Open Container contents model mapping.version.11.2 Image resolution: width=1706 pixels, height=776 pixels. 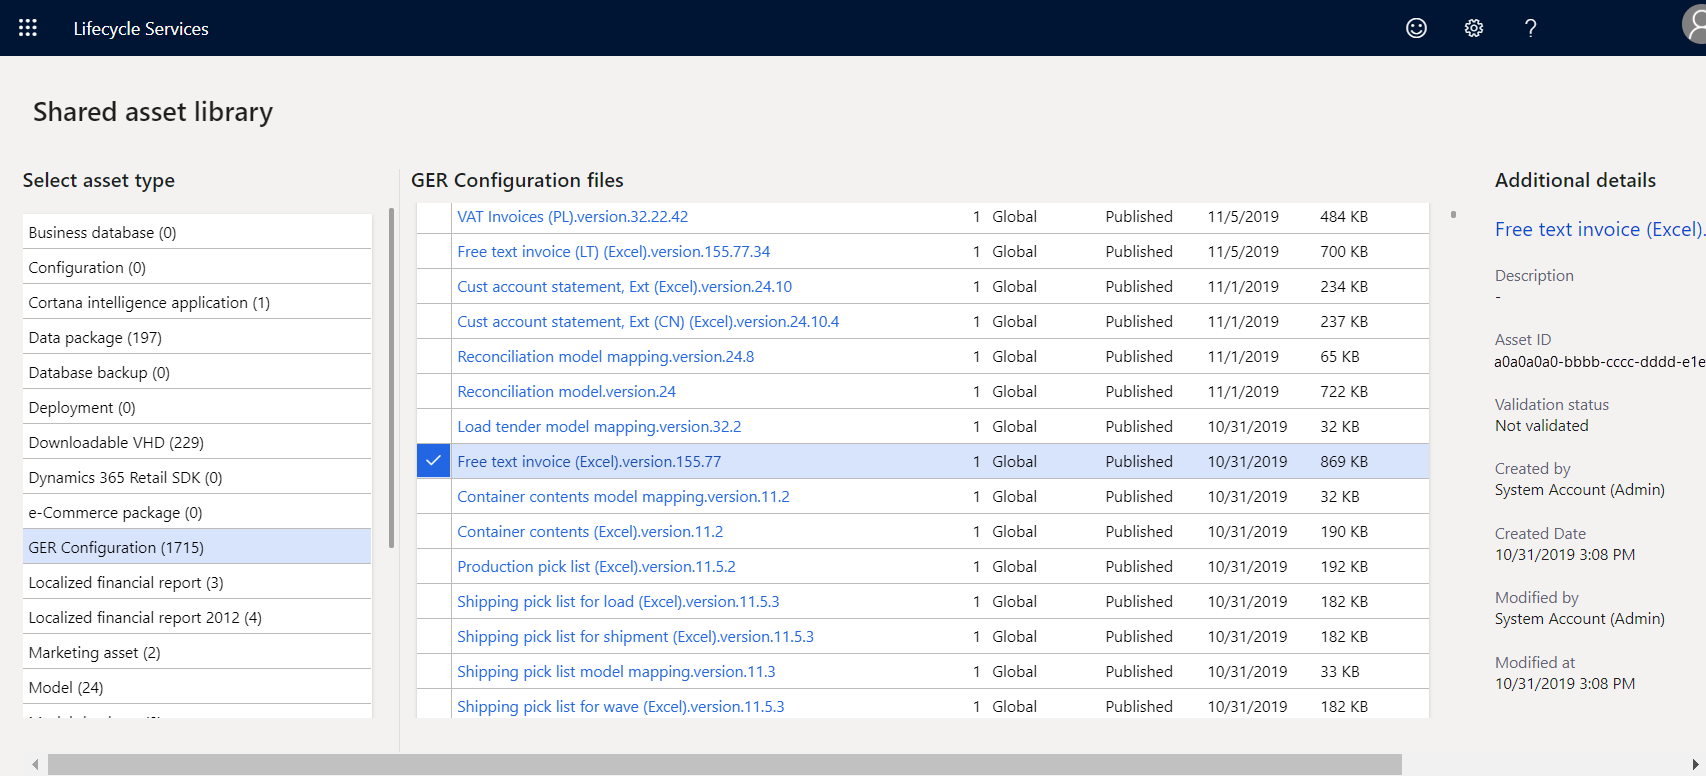(x=623, y=496)
